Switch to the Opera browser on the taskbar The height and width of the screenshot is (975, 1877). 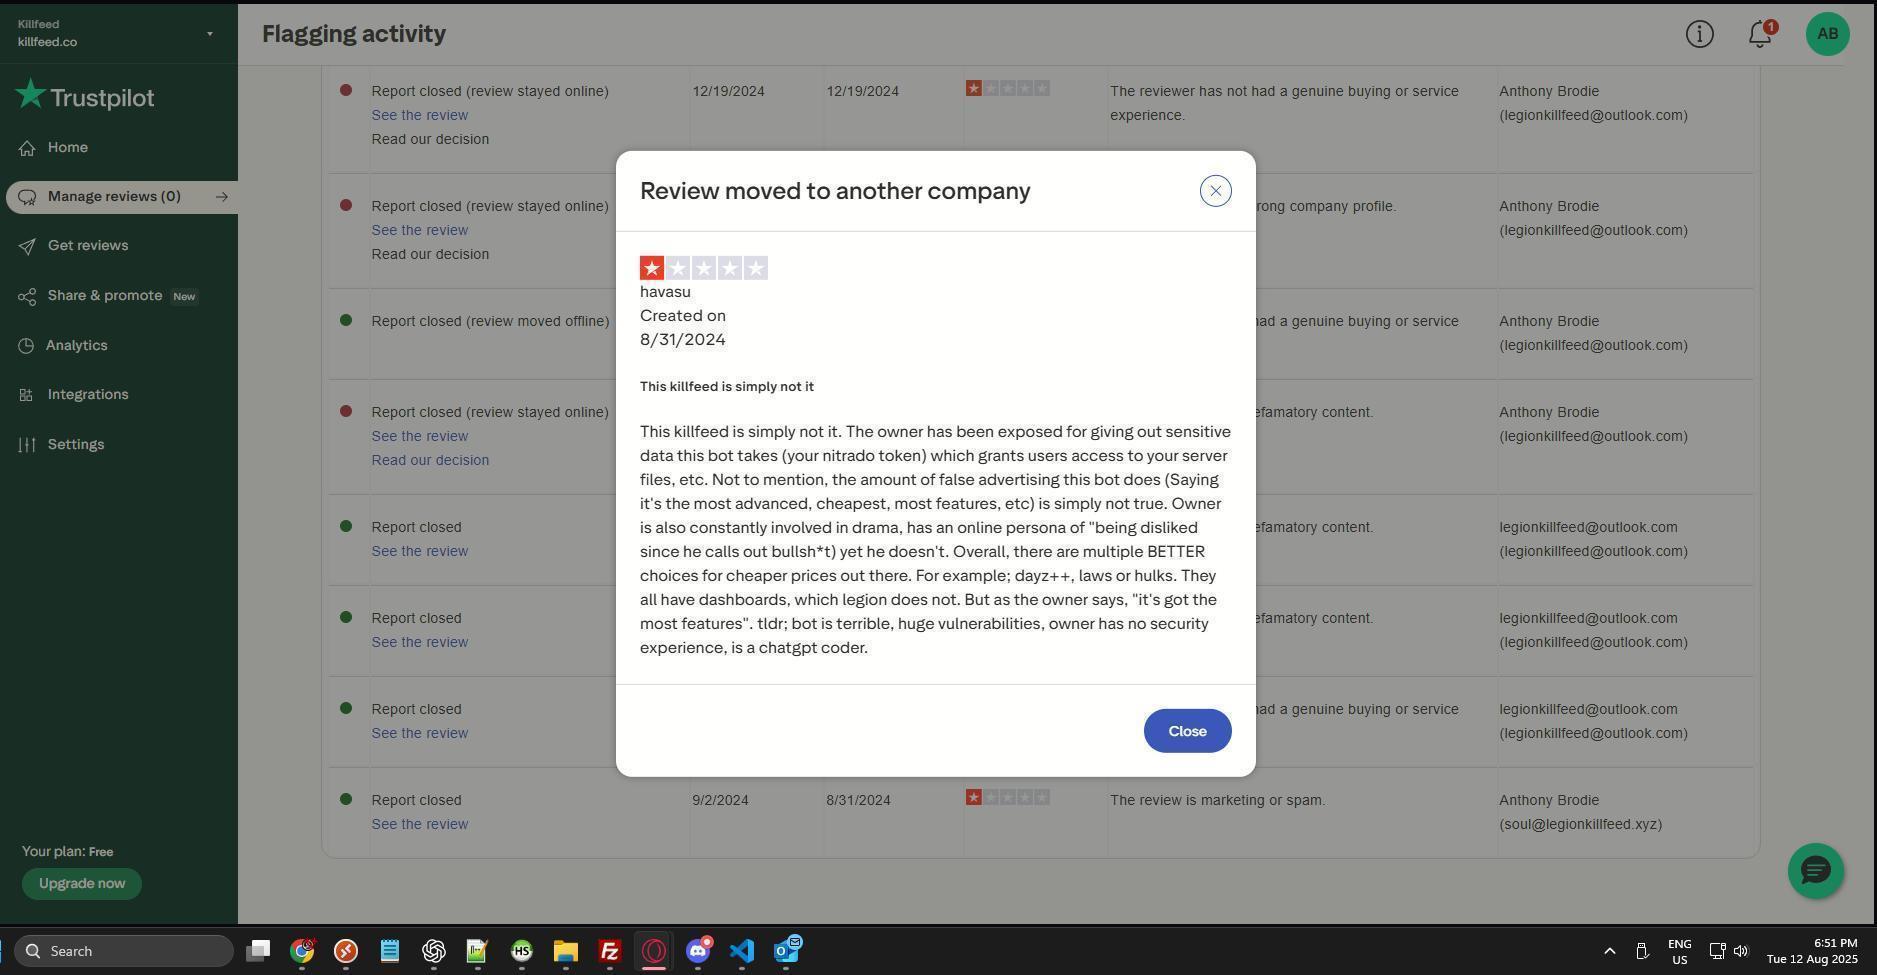click(654, 951)
